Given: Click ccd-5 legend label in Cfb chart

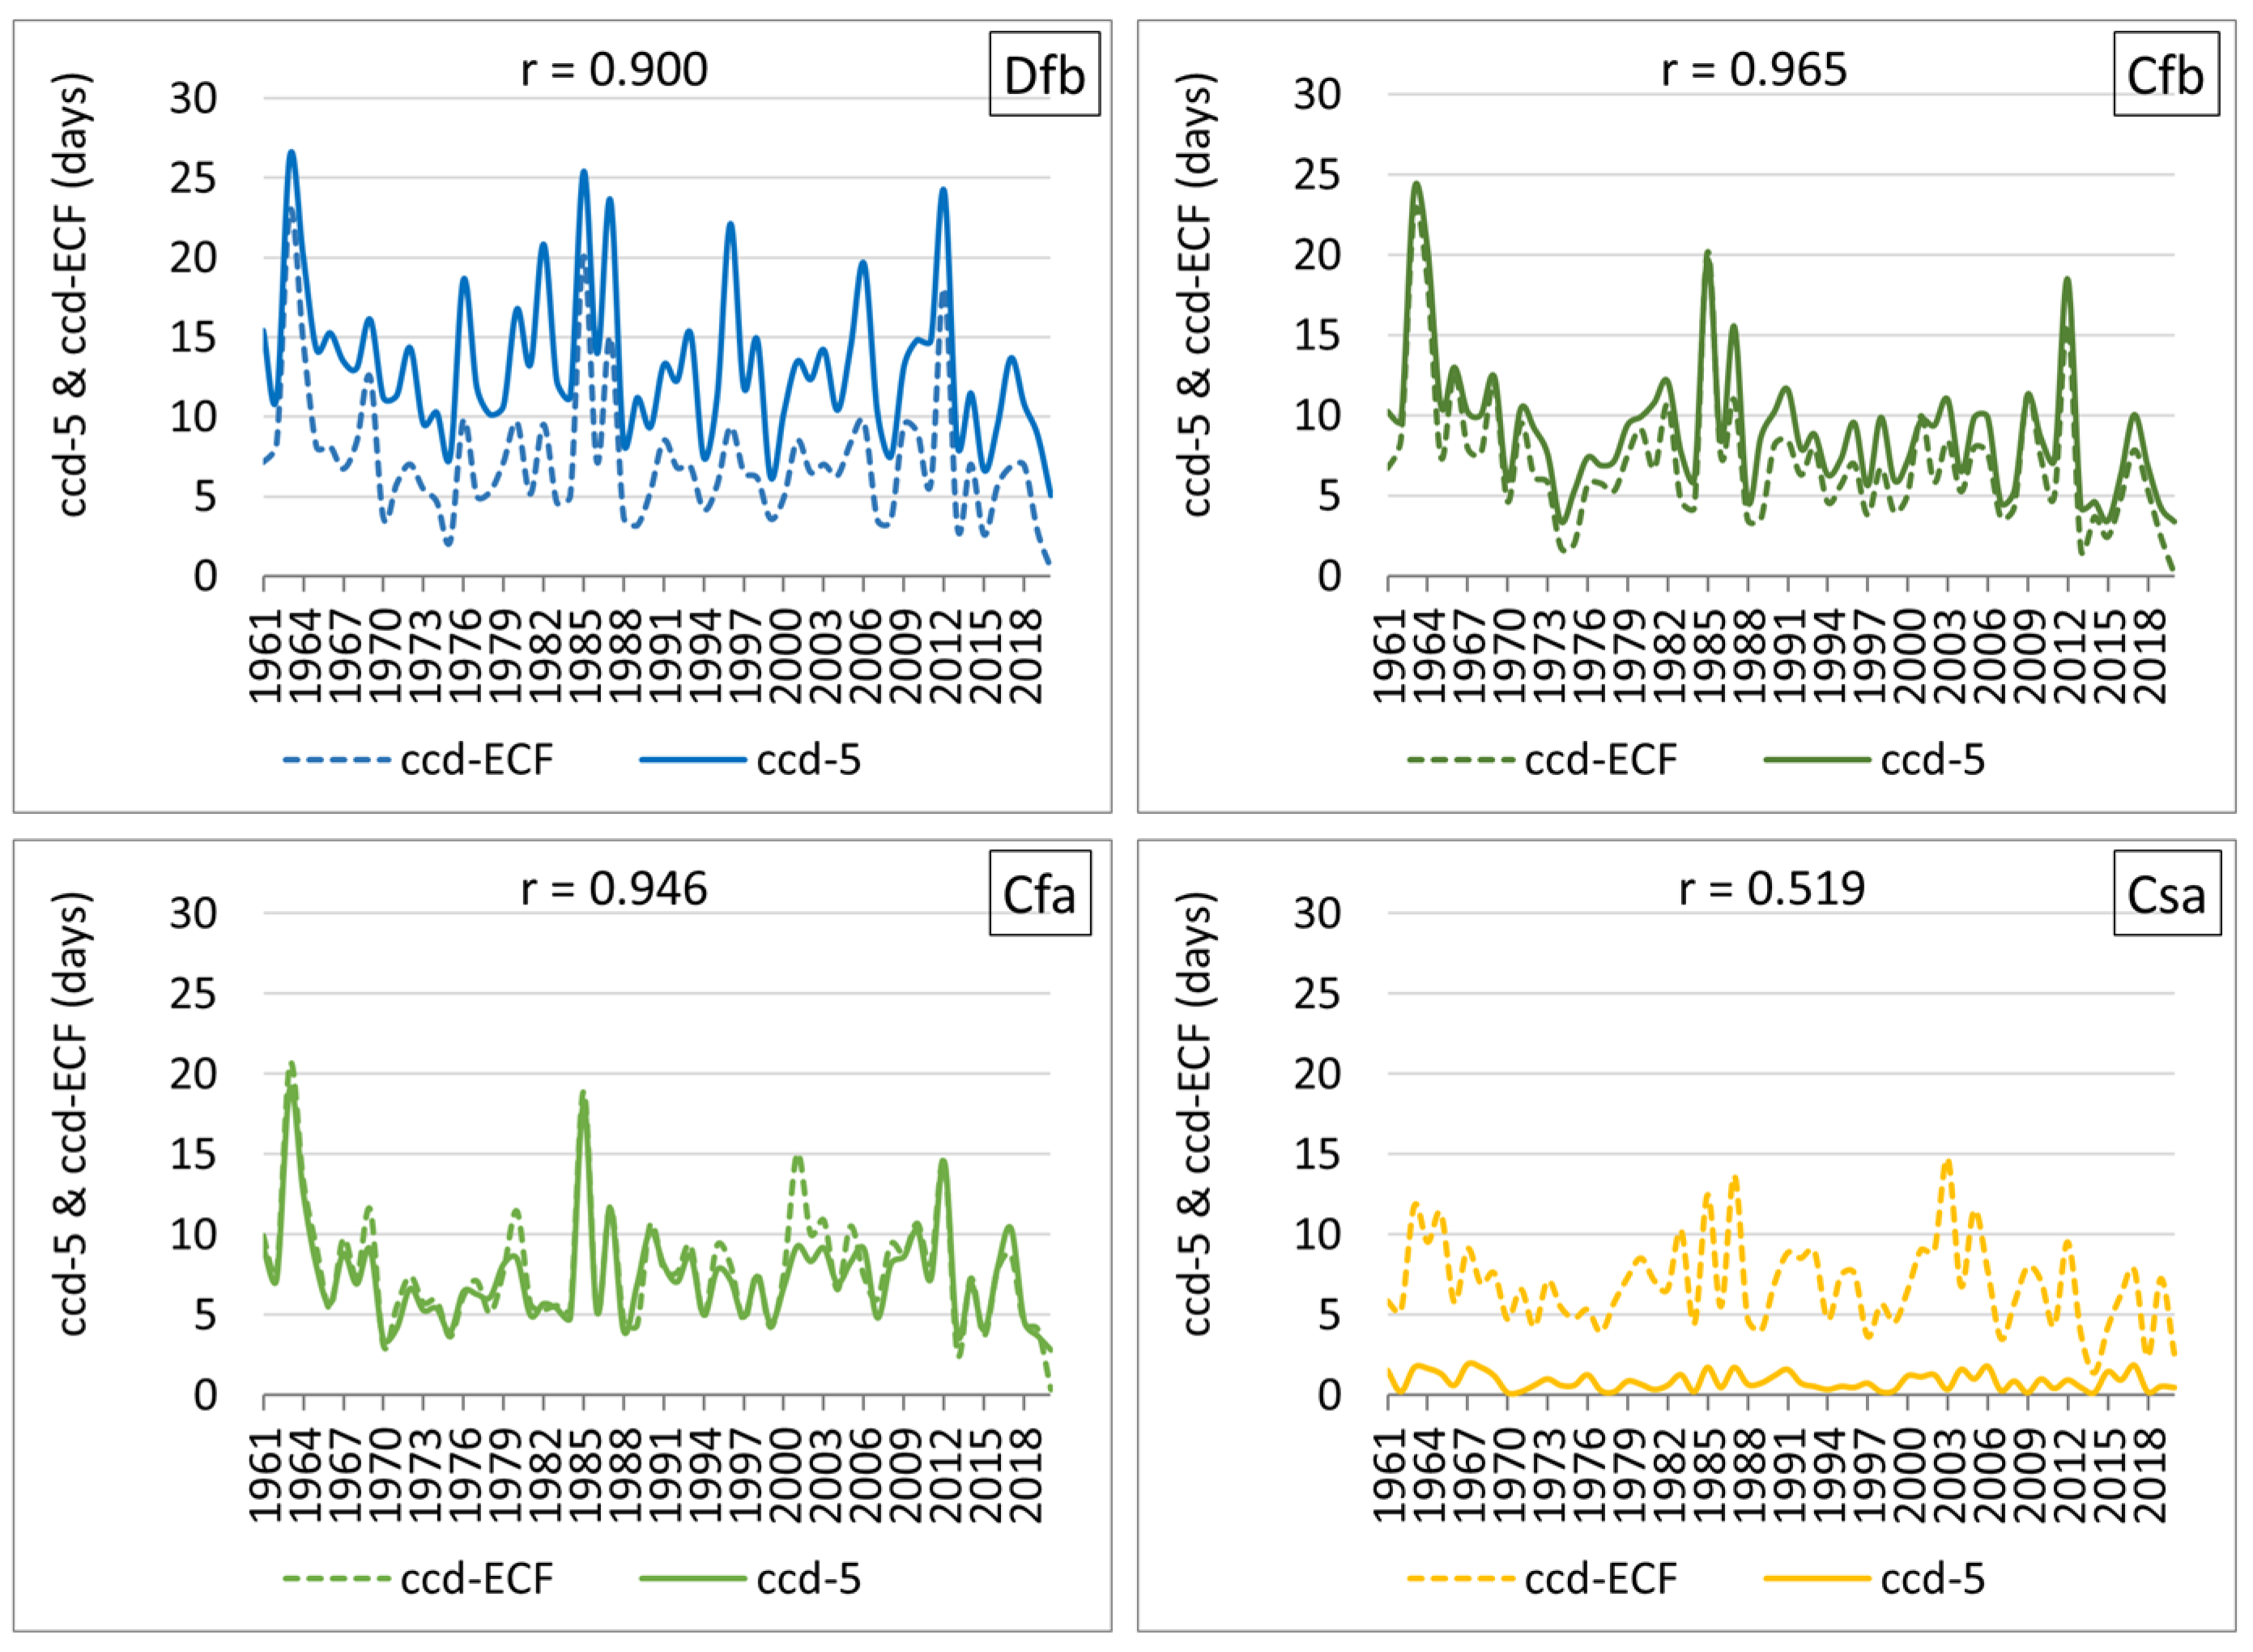Looking at the screenshot, I should (1933, 760).
